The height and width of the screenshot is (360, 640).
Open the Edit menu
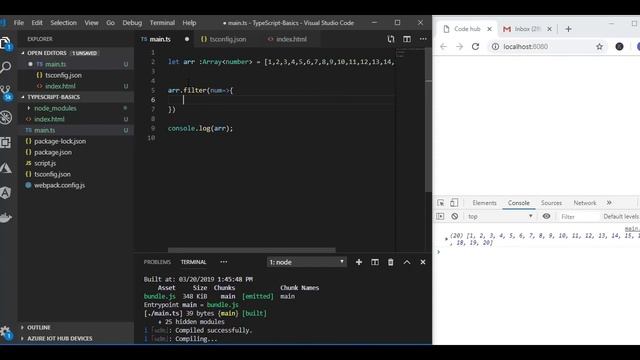[37, 23]
